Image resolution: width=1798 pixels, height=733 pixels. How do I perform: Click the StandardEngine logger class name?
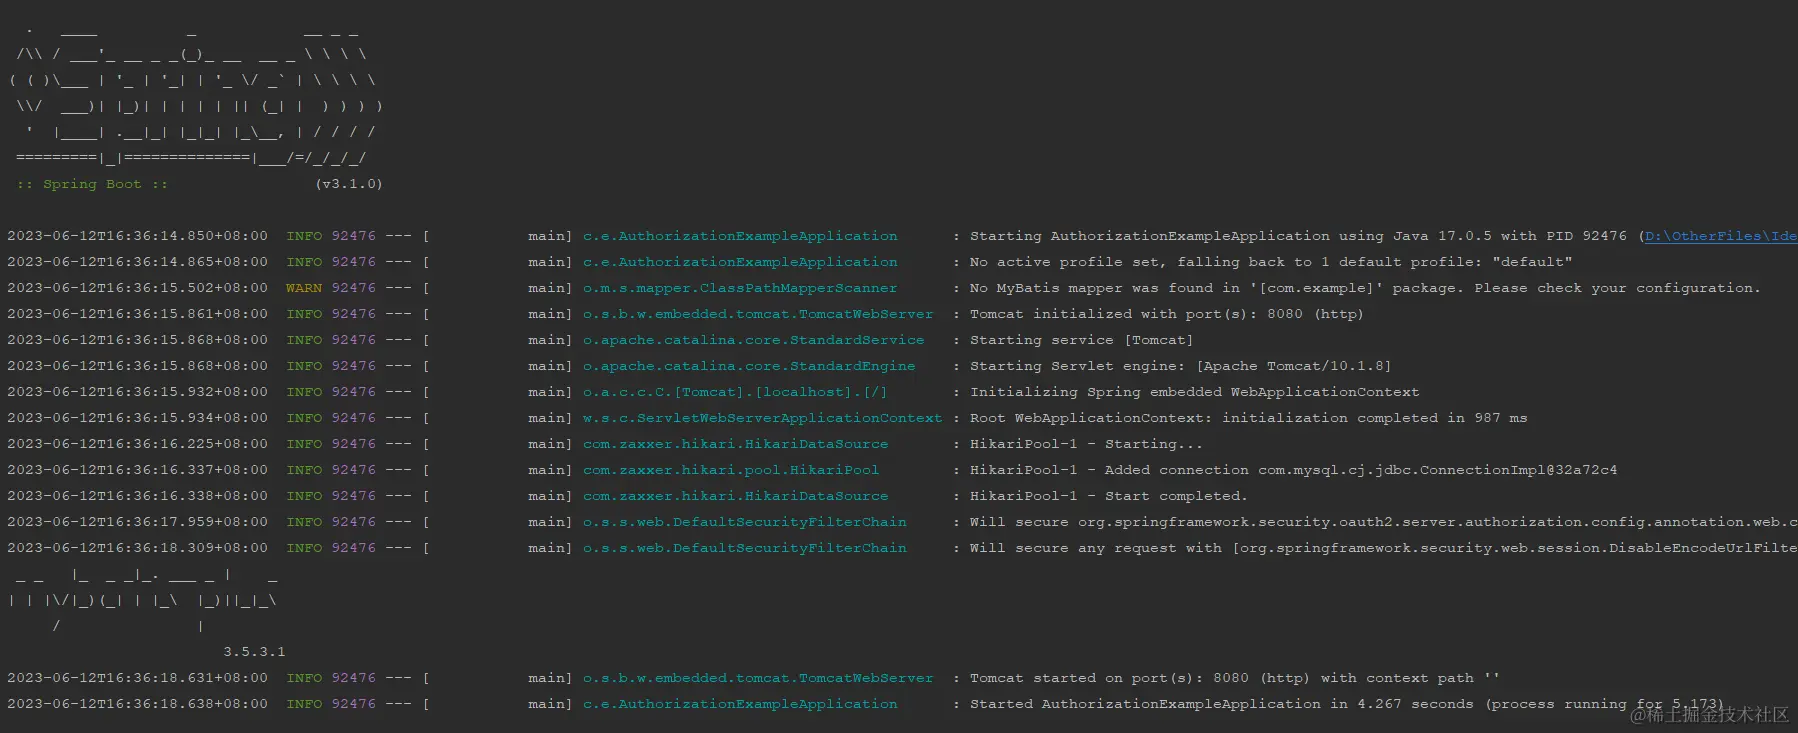click(x=749, y=366)
